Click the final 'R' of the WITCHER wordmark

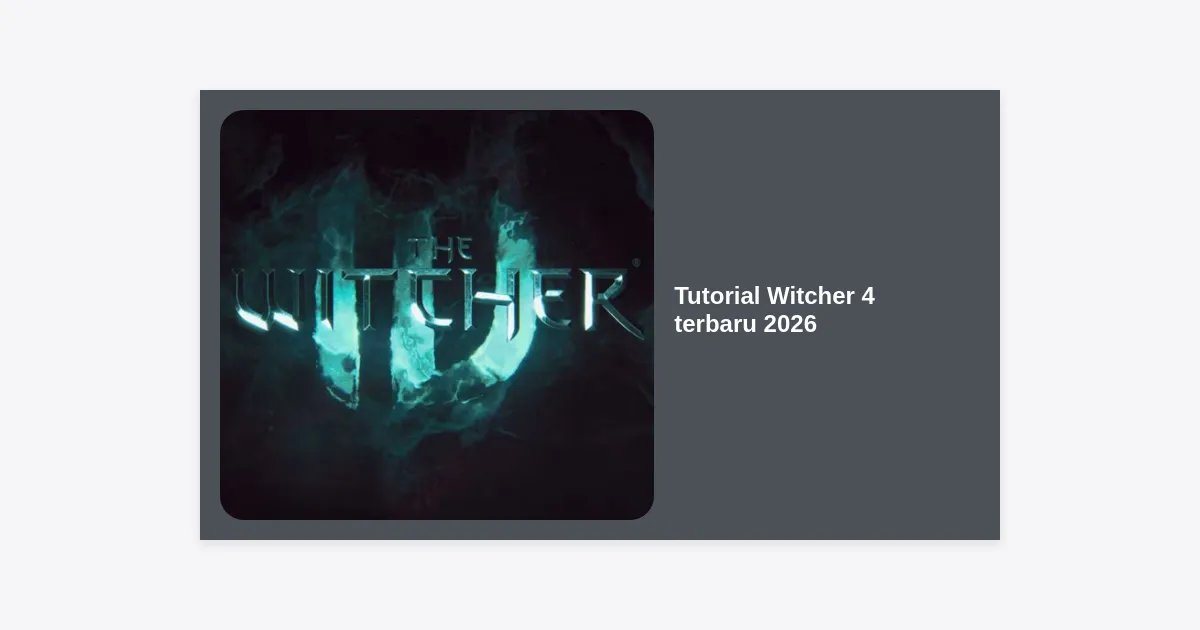pyautogui.click(x=612, y=303)
